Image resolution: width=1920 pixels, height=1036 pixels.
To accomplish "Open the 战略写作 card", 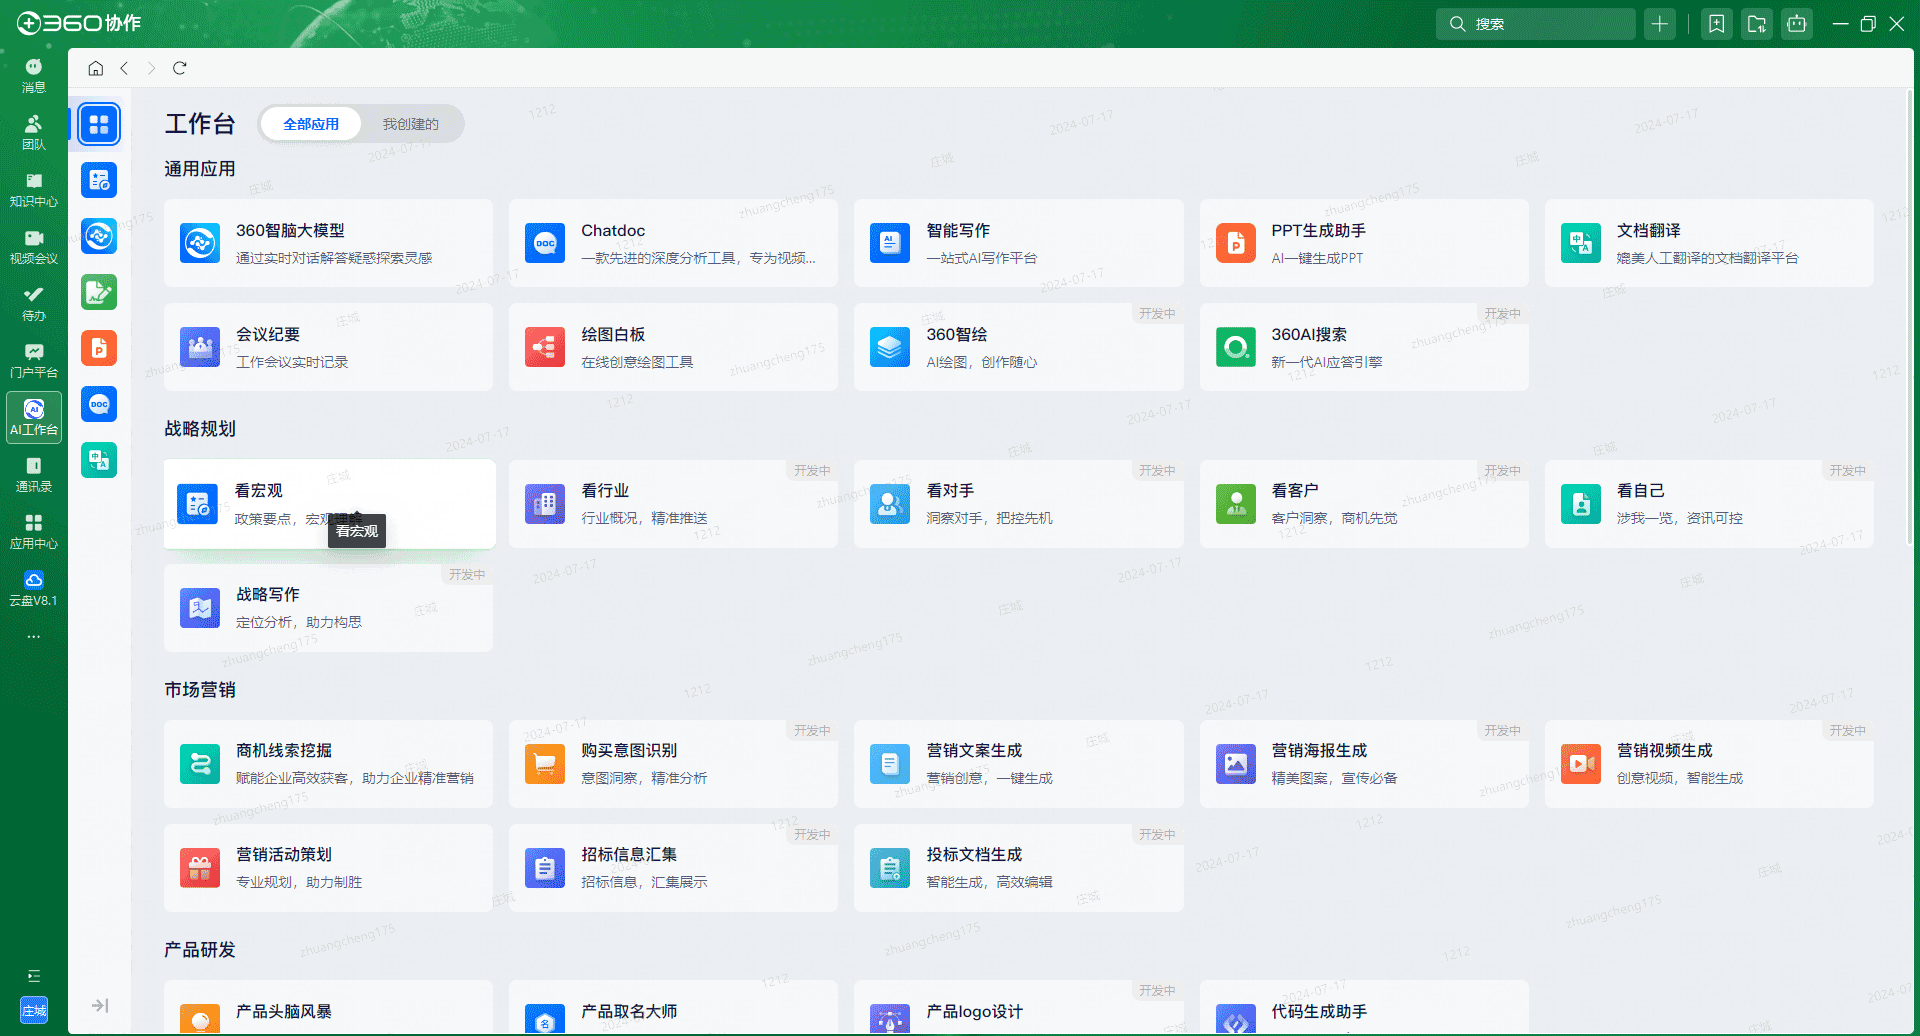I will [x=328, y=608].
